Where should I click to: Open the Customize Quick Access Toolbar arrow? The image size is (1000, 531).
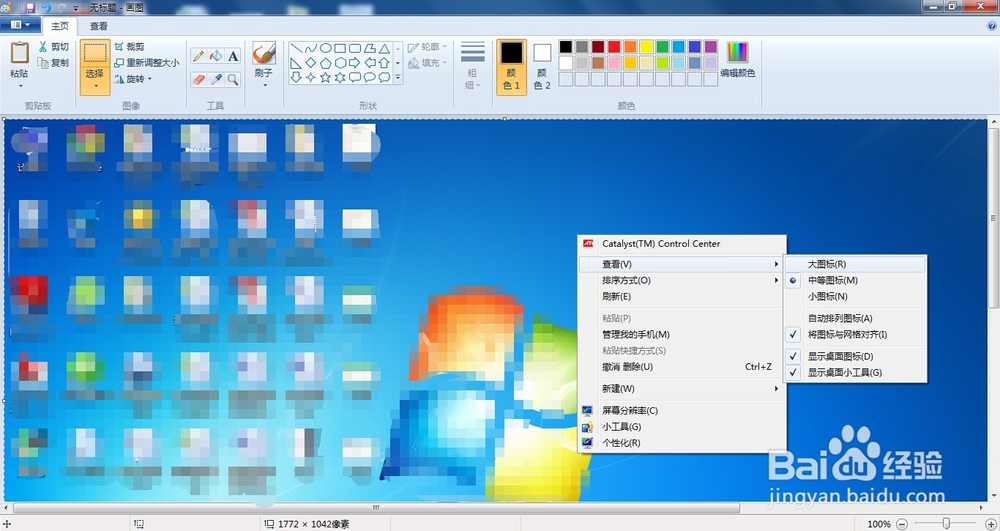coord(76,8)
